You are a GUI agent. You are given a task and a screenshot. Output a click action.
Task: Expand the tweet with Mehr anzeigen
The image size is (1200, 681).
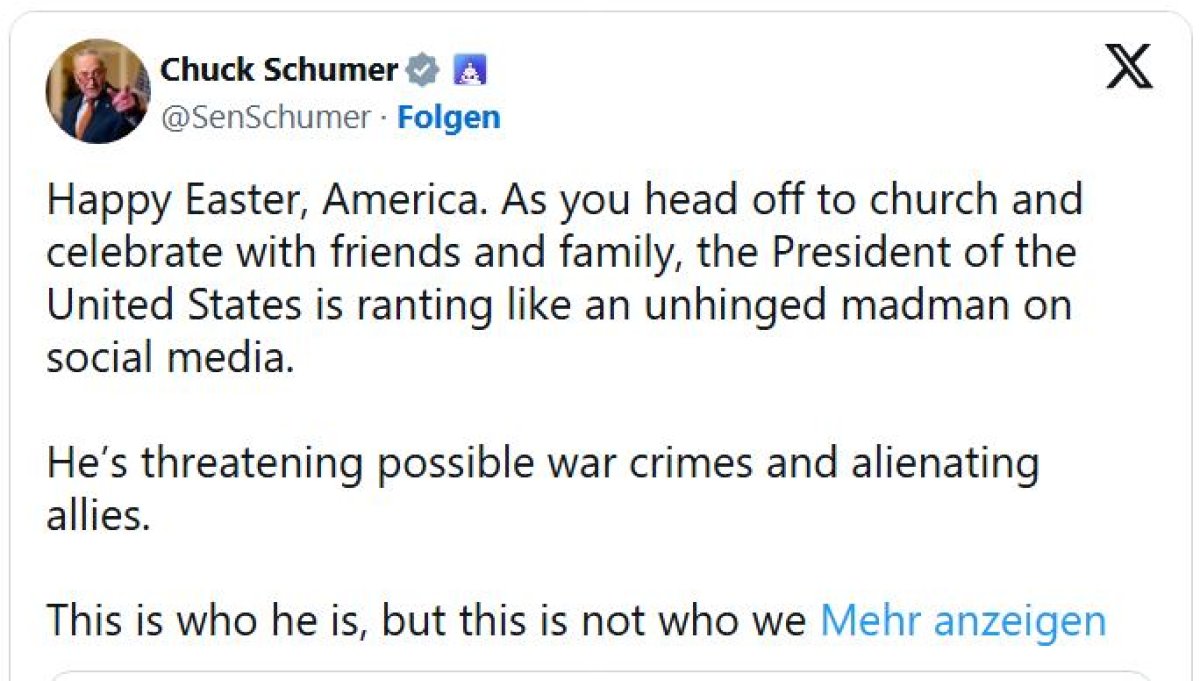pos(962,621)
